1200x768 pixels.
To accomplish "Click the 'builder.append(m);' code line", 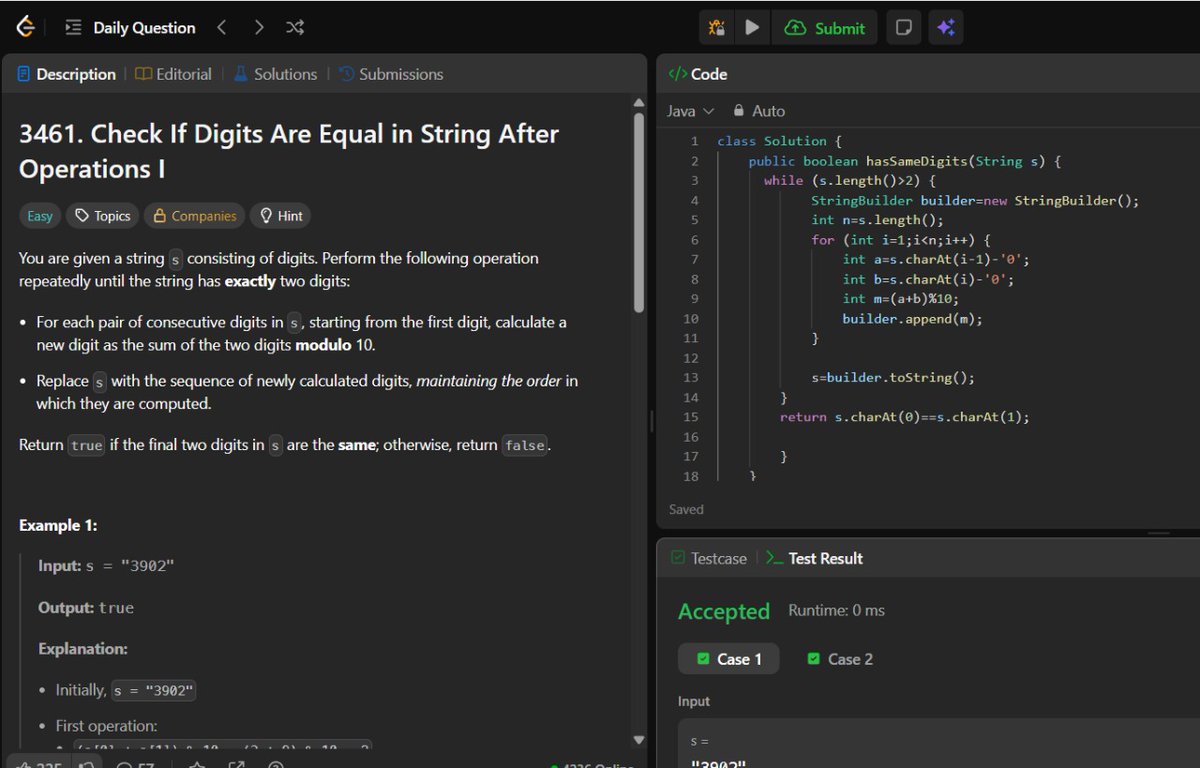I will click(x=912, y=319).
